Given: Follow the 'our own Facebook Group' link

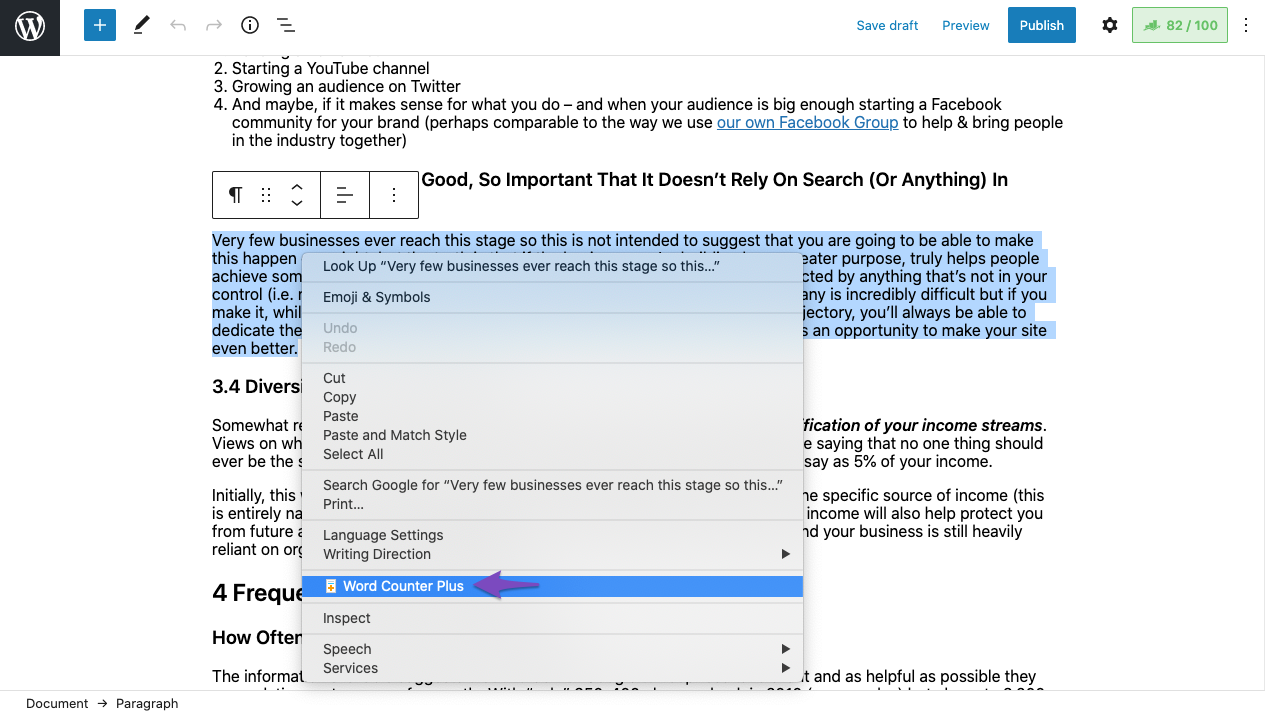Looking at the screenshot, I should coord(808,122).
